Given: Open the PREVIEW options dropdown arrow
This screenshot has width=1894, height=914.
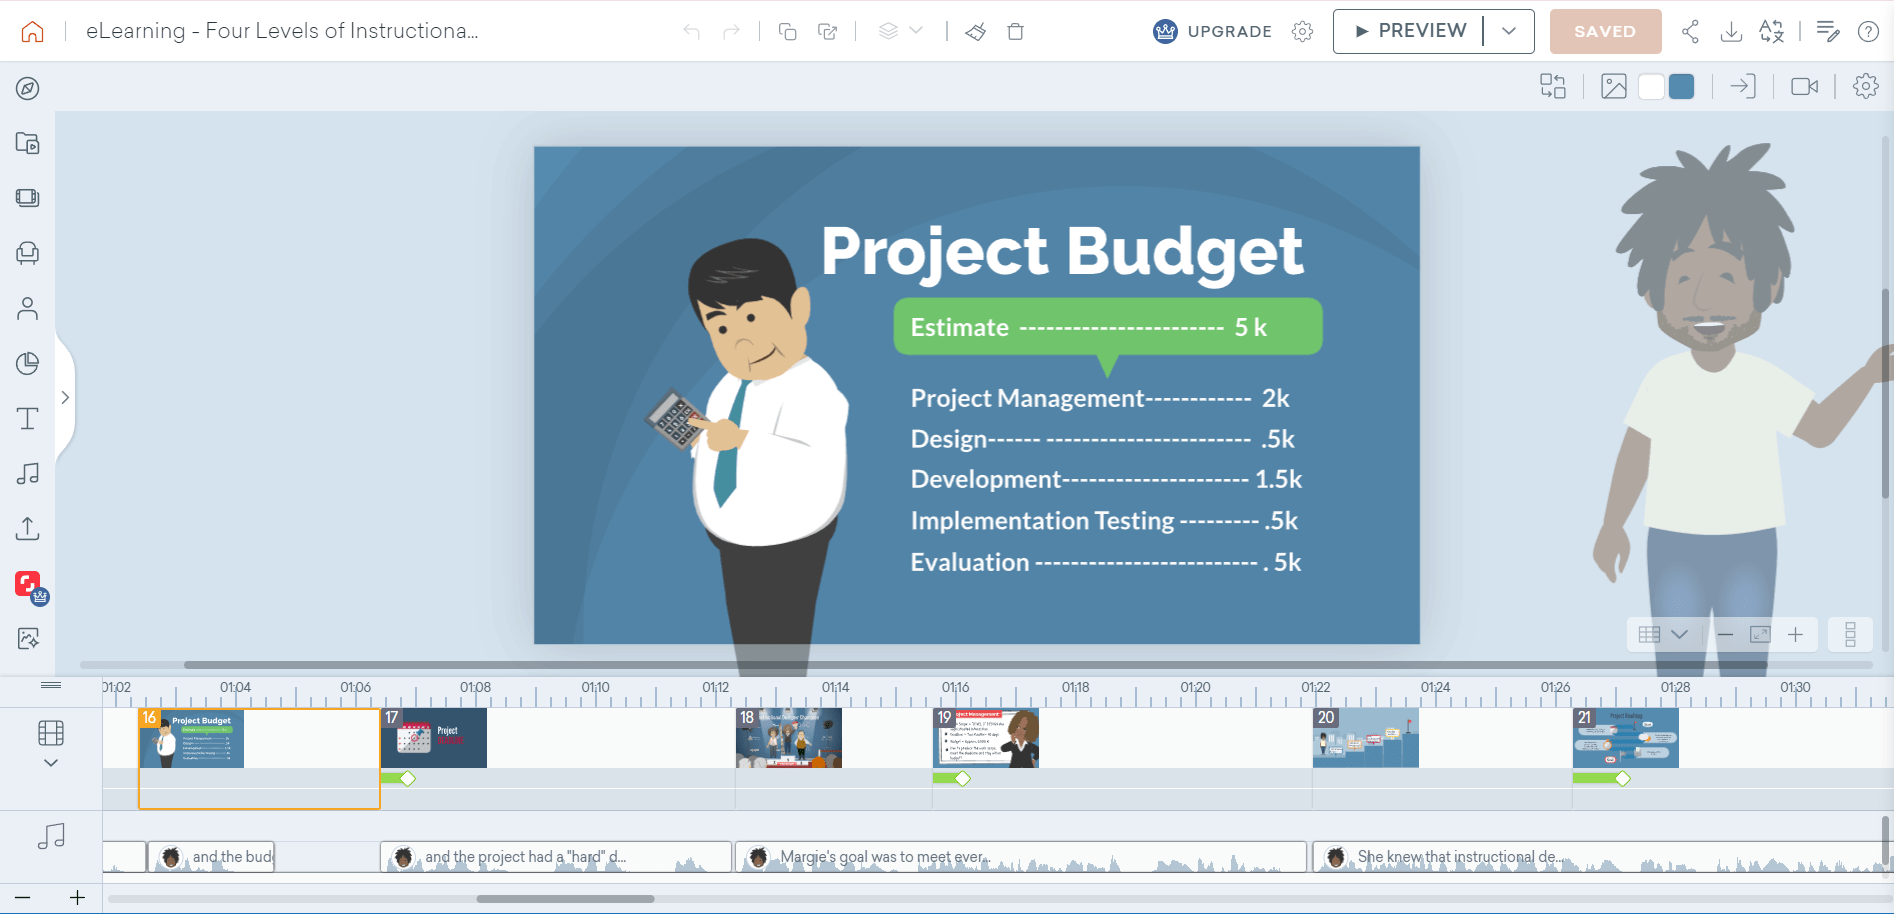Looking at the screenshot, I should [1509, 31].
